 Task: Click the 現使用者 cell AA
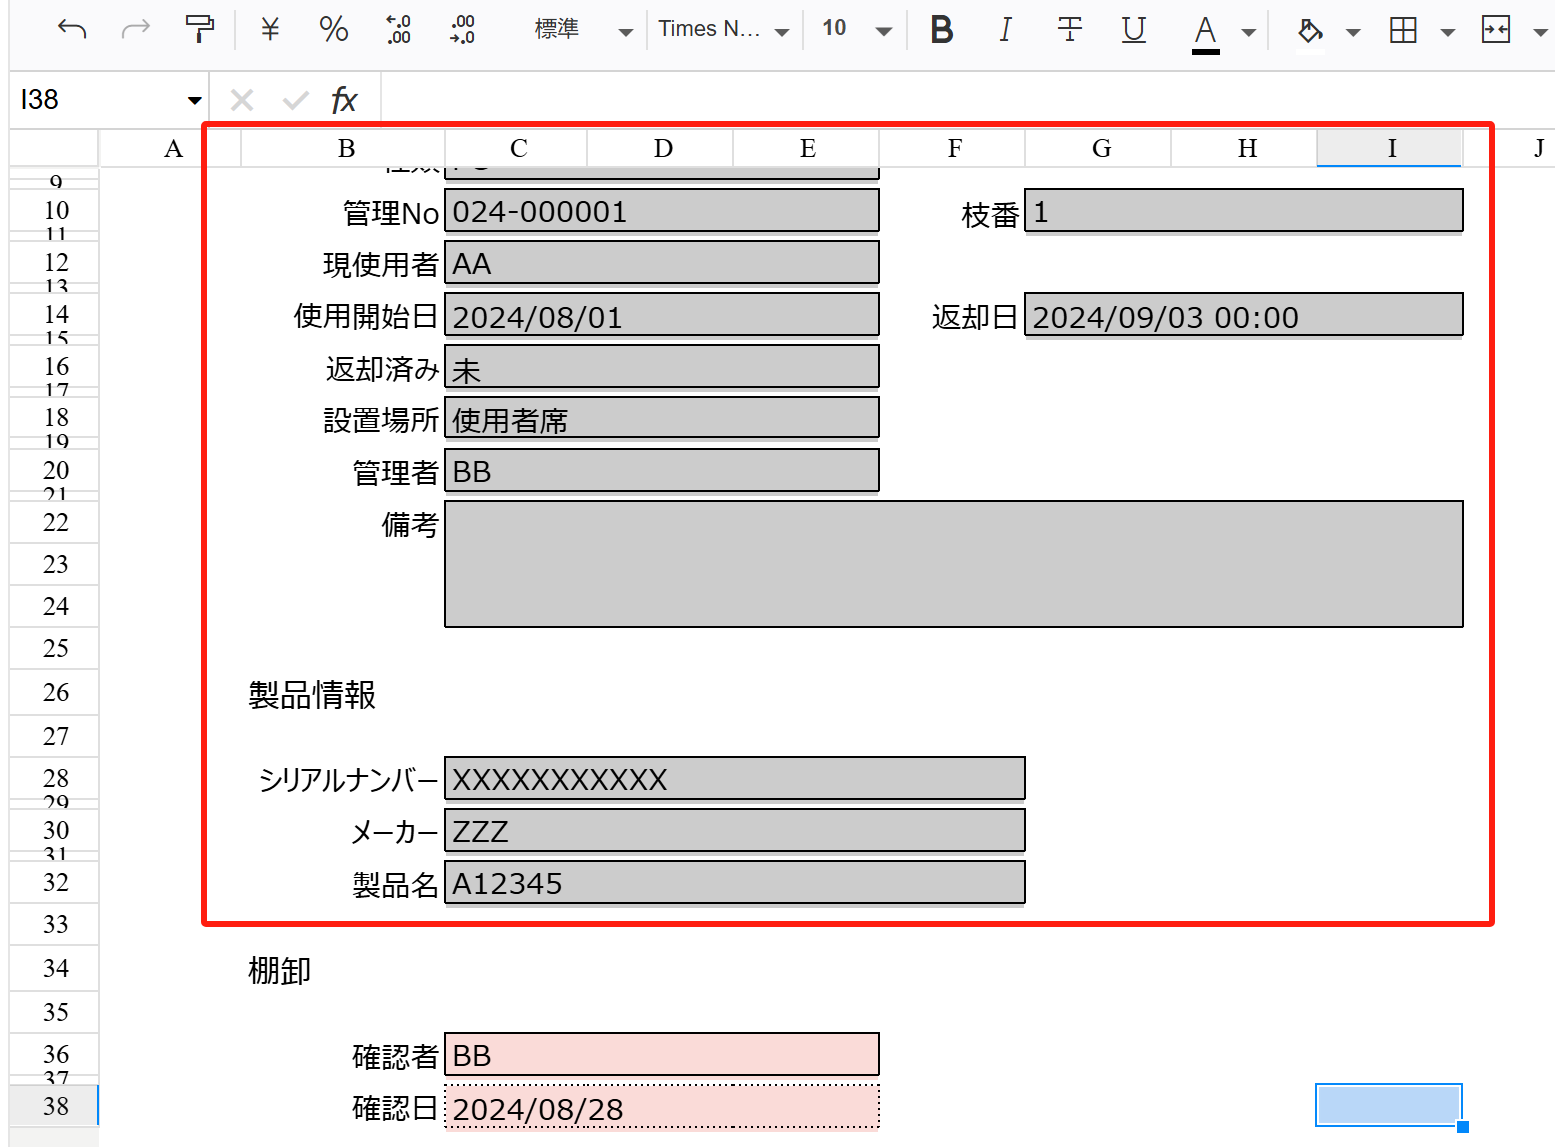tap(662, 263)
